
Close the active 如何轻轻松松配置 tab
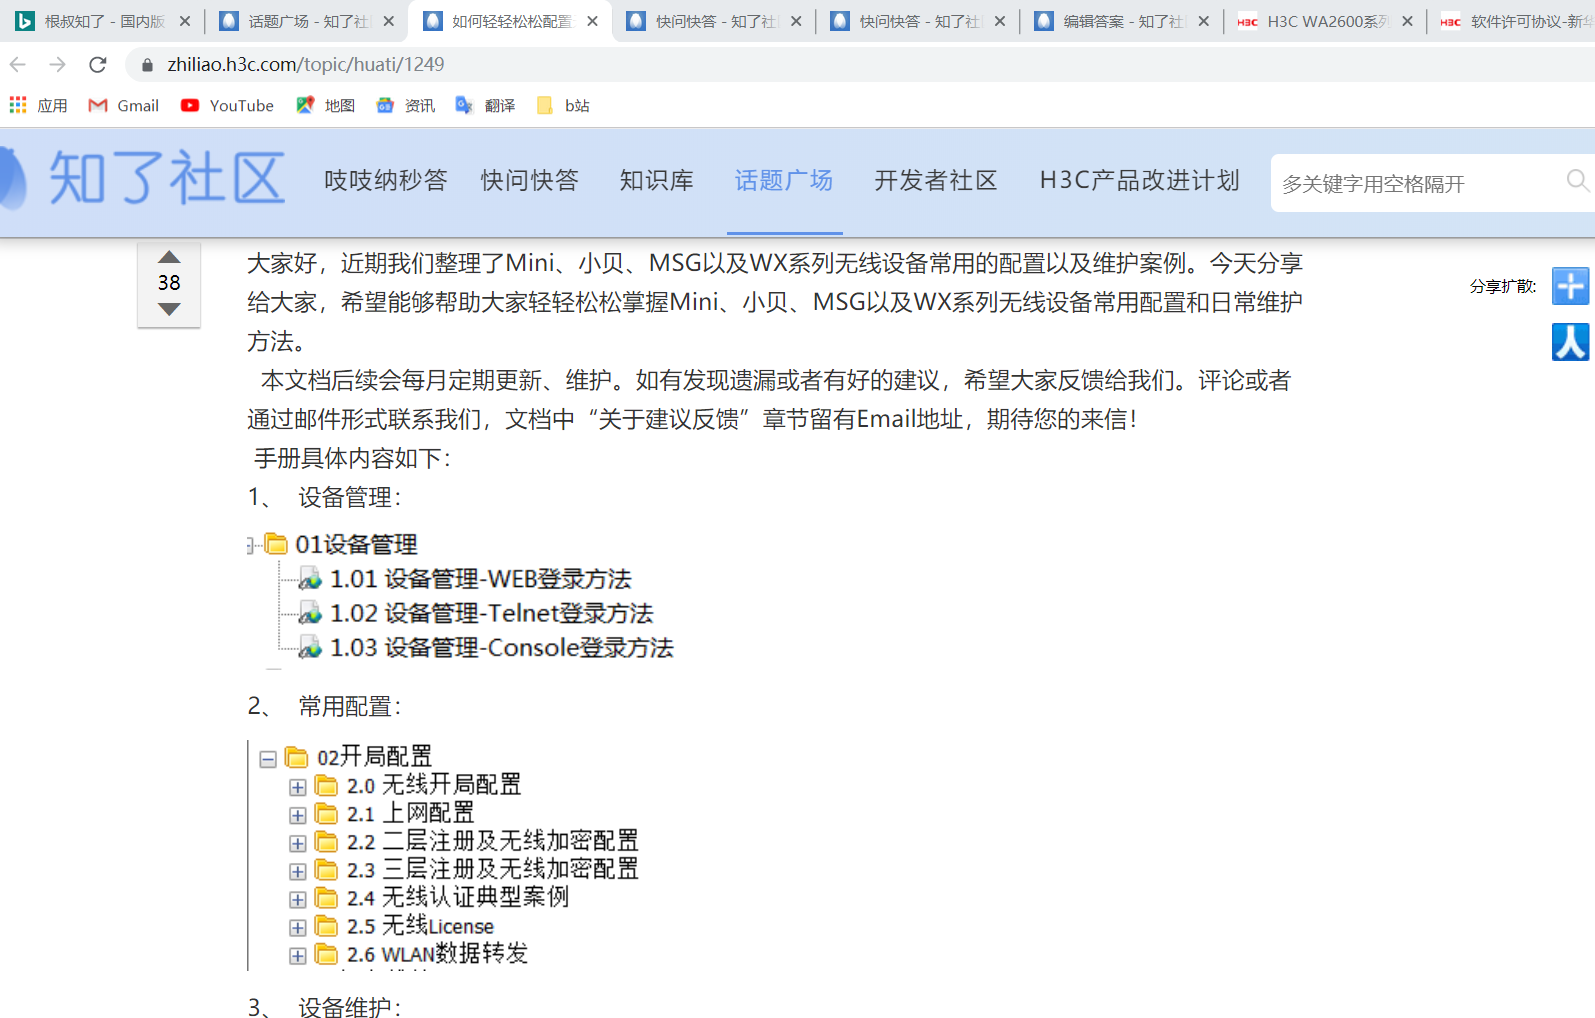(593, 21)
